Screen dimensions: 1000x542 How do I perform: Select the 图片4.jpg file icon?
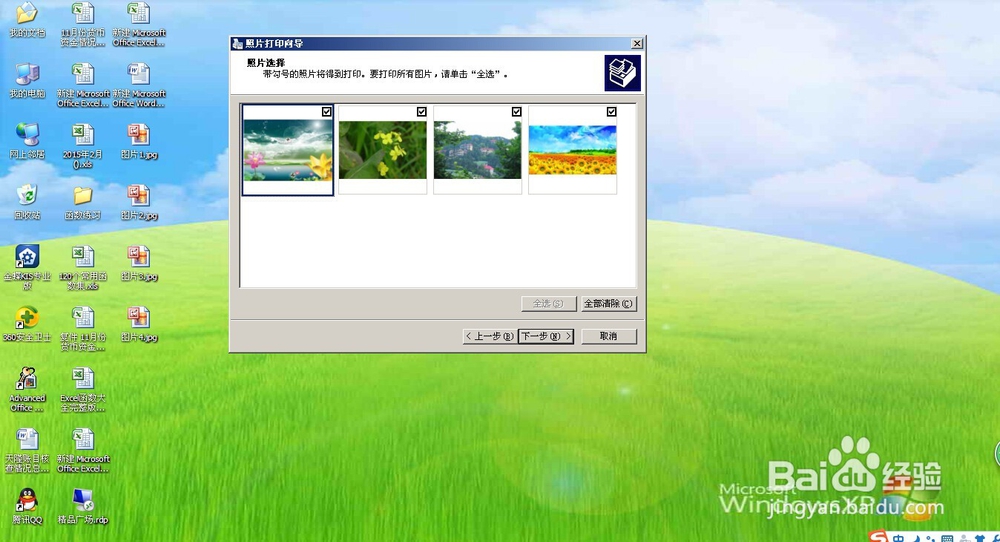click(138, 318)
